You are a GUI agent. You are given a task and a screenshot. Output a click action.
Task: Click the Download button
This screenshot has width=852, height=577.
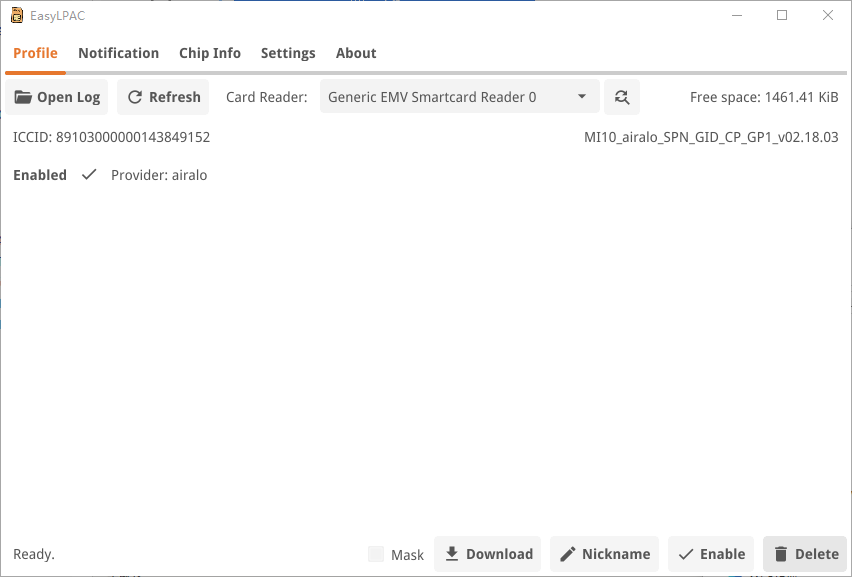(487, 554)
